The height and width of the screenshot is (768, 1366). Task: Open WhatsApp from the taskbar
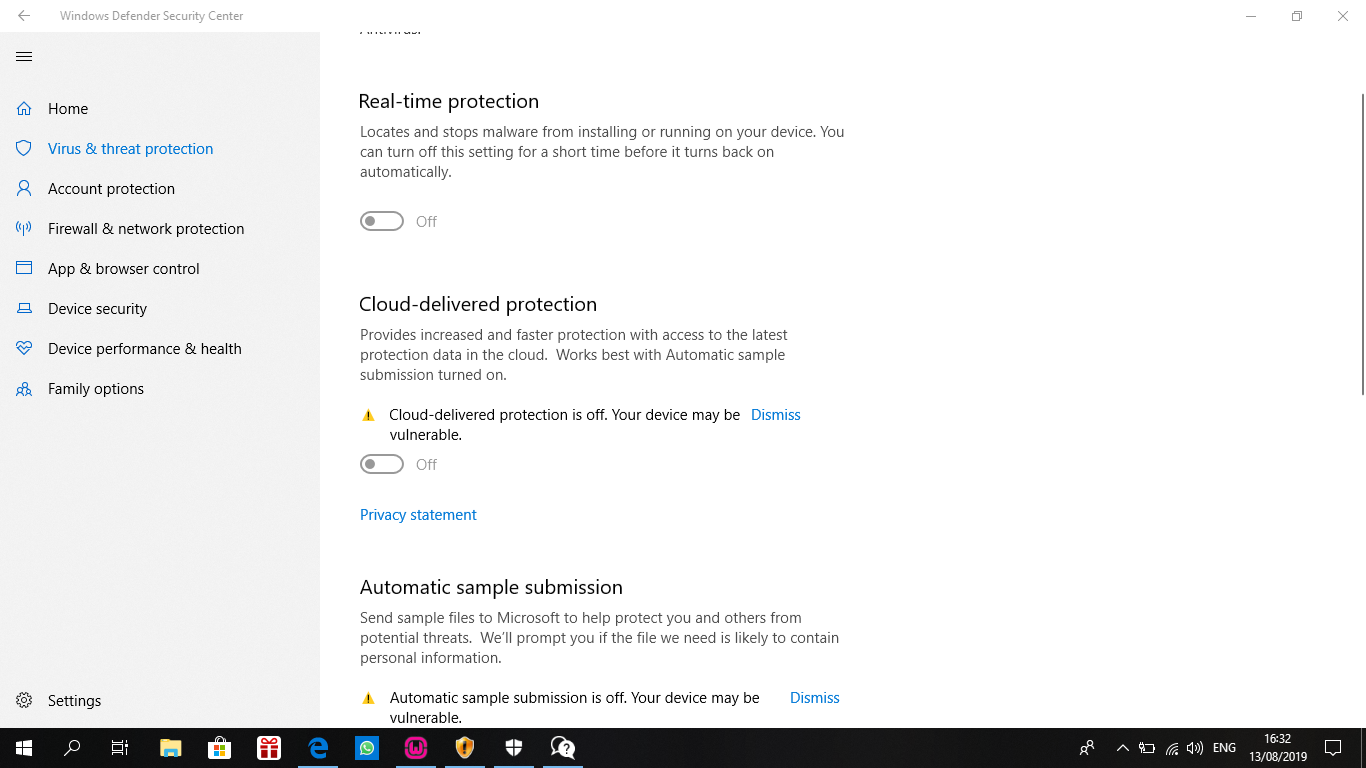pyautogui.click(x=367, y=748)
